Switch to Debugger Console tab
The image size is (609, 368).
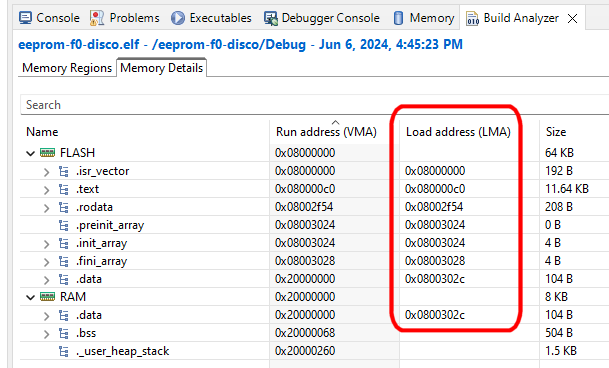tap(322, 18)
